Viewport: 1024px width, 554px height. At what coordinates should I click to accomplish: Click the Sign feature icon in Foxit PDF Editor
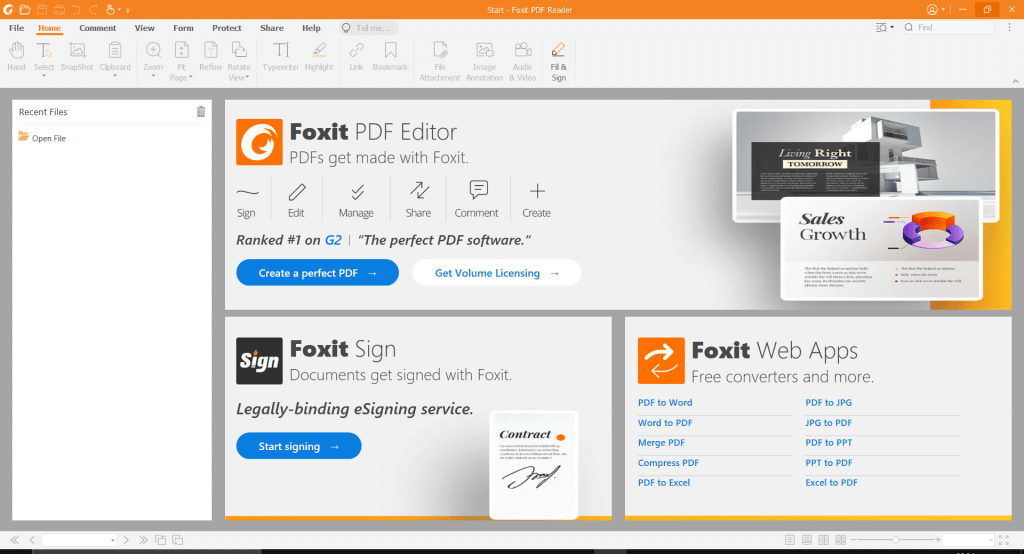click(x=247, y=192)
